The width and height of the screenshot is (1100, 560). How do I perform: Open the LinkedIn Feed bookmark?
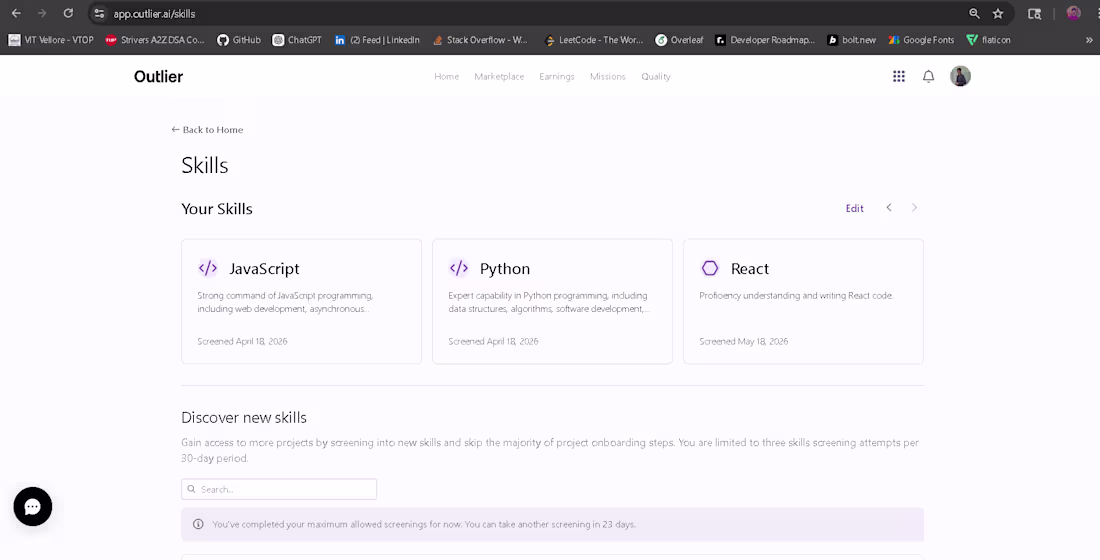tap(377, 40)
